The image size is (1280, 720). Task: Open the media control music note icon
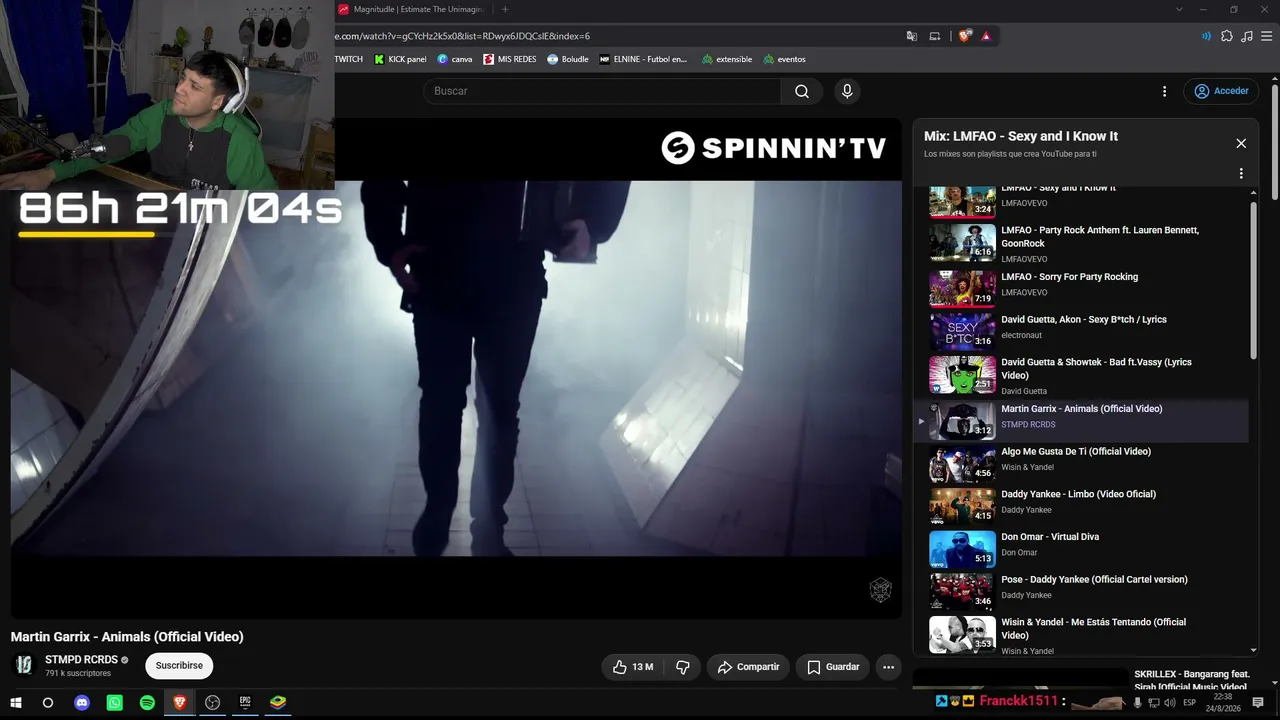click(1246, 36)
